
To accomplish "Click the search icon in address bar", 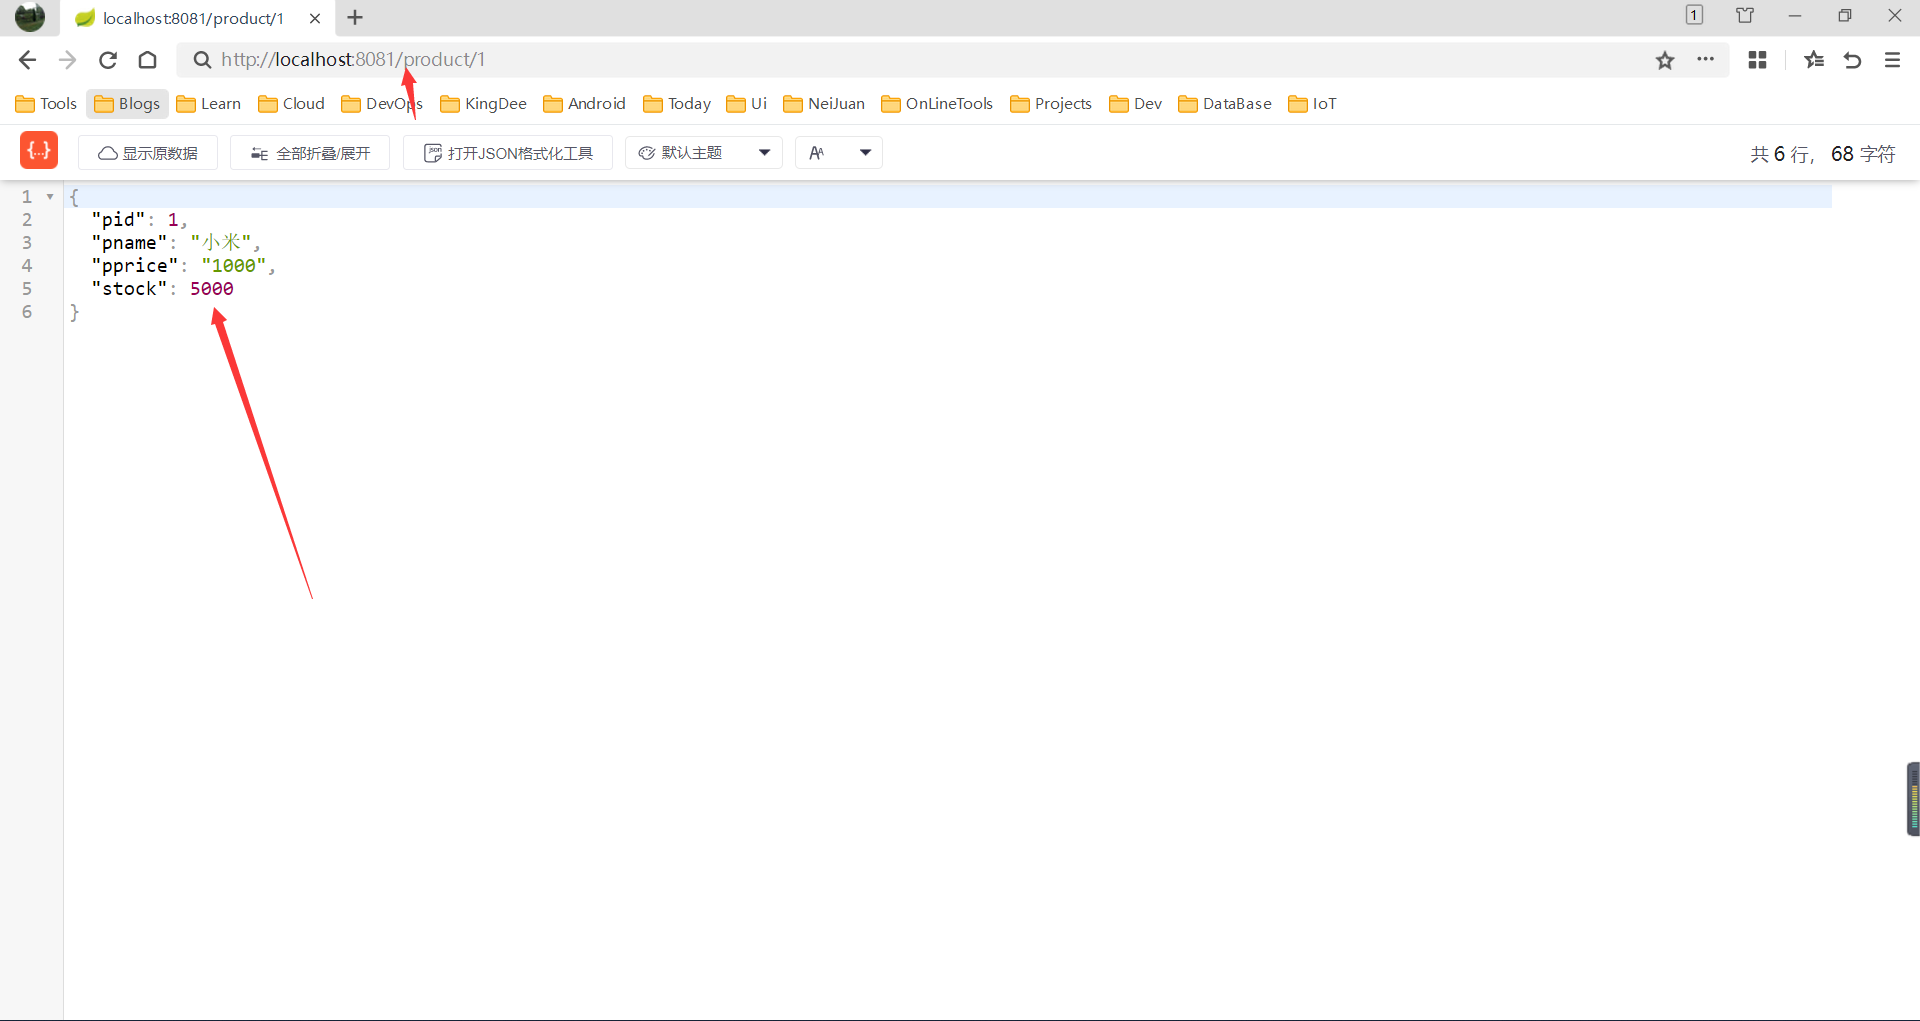I will [x=202, y=60].
